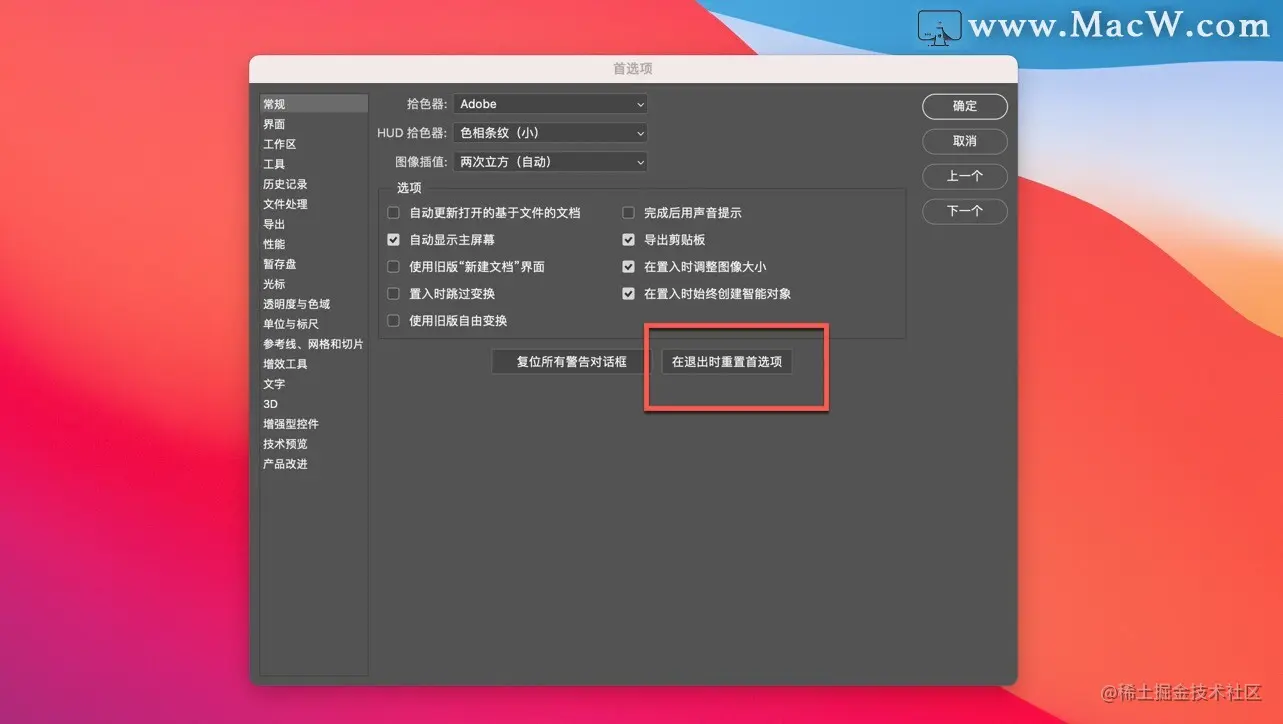The height and width of the screenshot is (724, 1283).
Task: Select 参考线、网格和切片 category
Action: pyautogui.click(x=314, y=344)
